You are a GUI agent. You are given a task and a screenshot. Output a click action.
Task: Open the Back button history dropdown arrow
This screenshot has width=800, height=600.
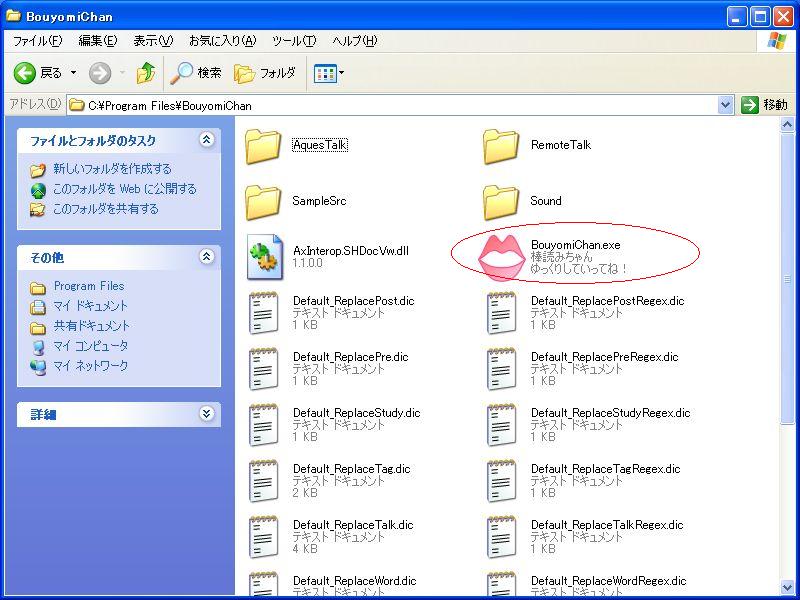click(73, 73)
